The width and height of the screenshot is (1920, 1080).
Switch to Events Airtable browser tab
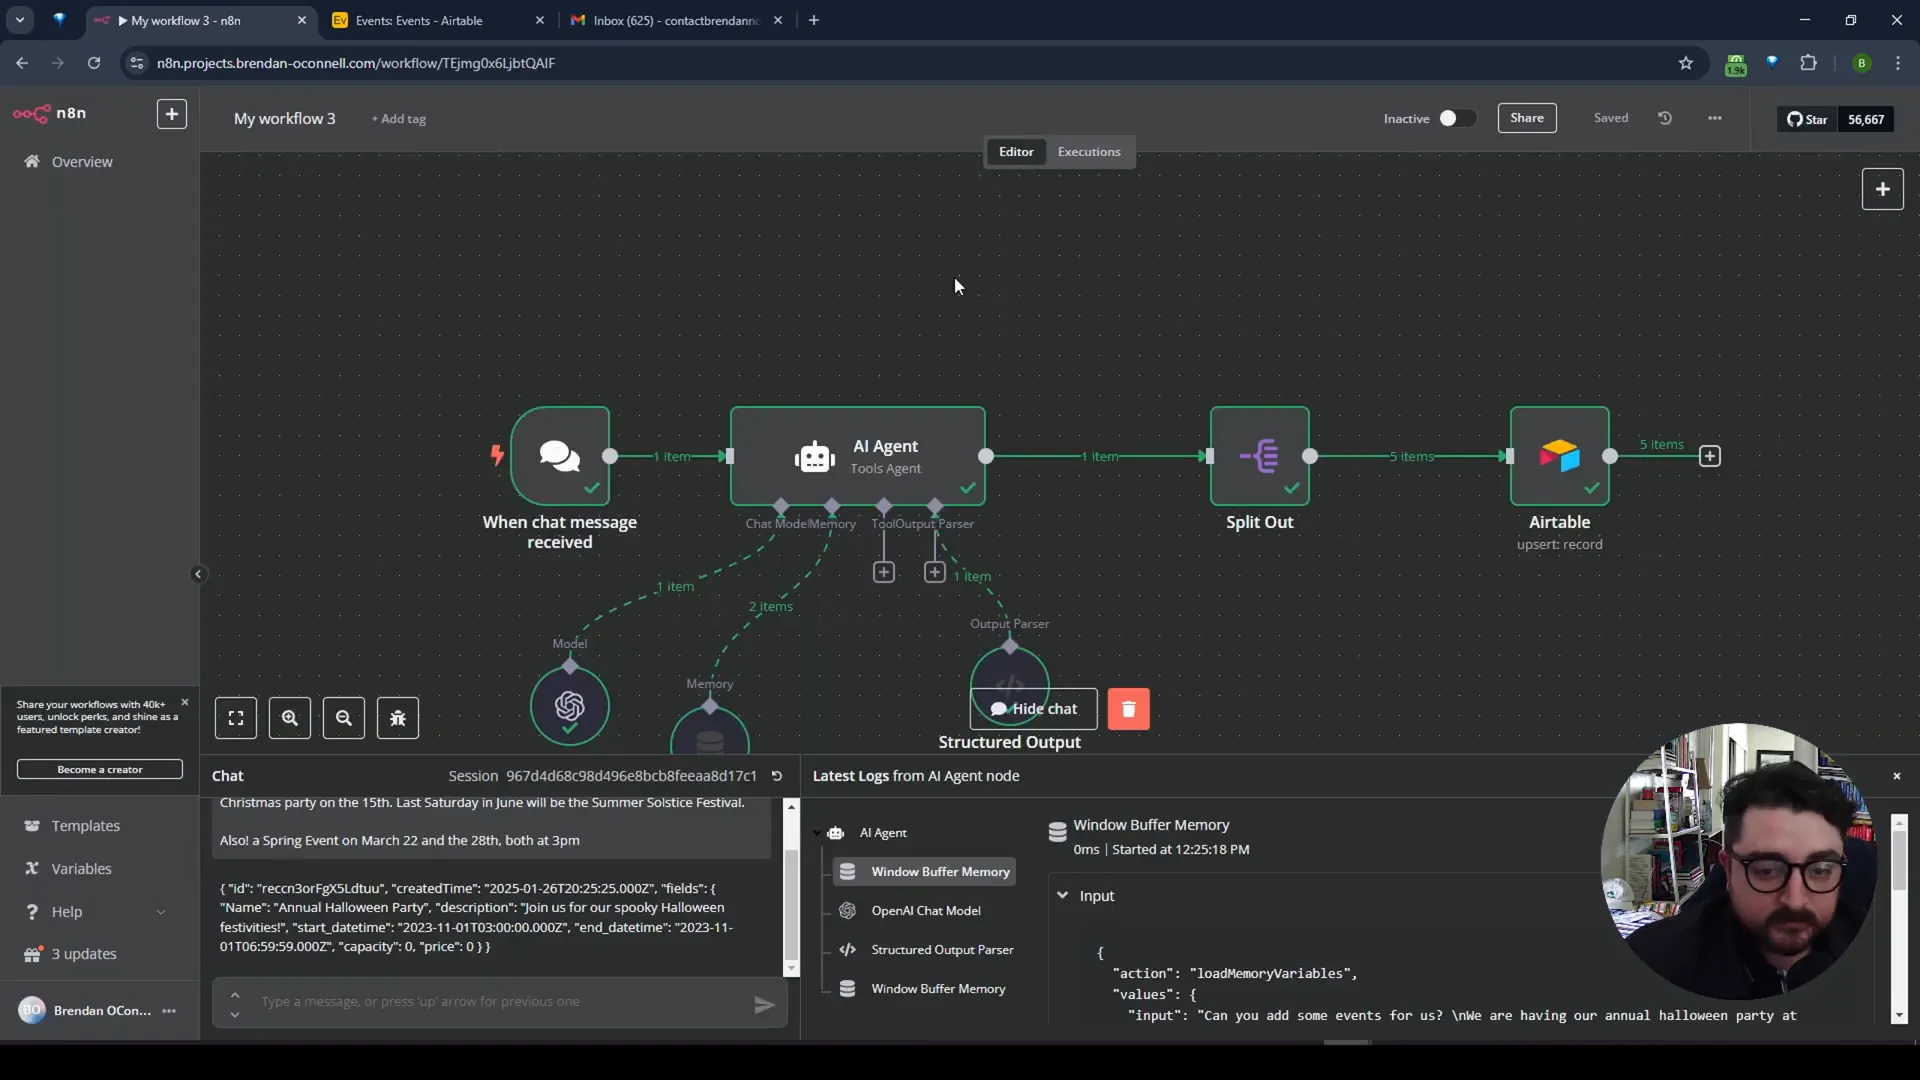[x=437, y=20]
